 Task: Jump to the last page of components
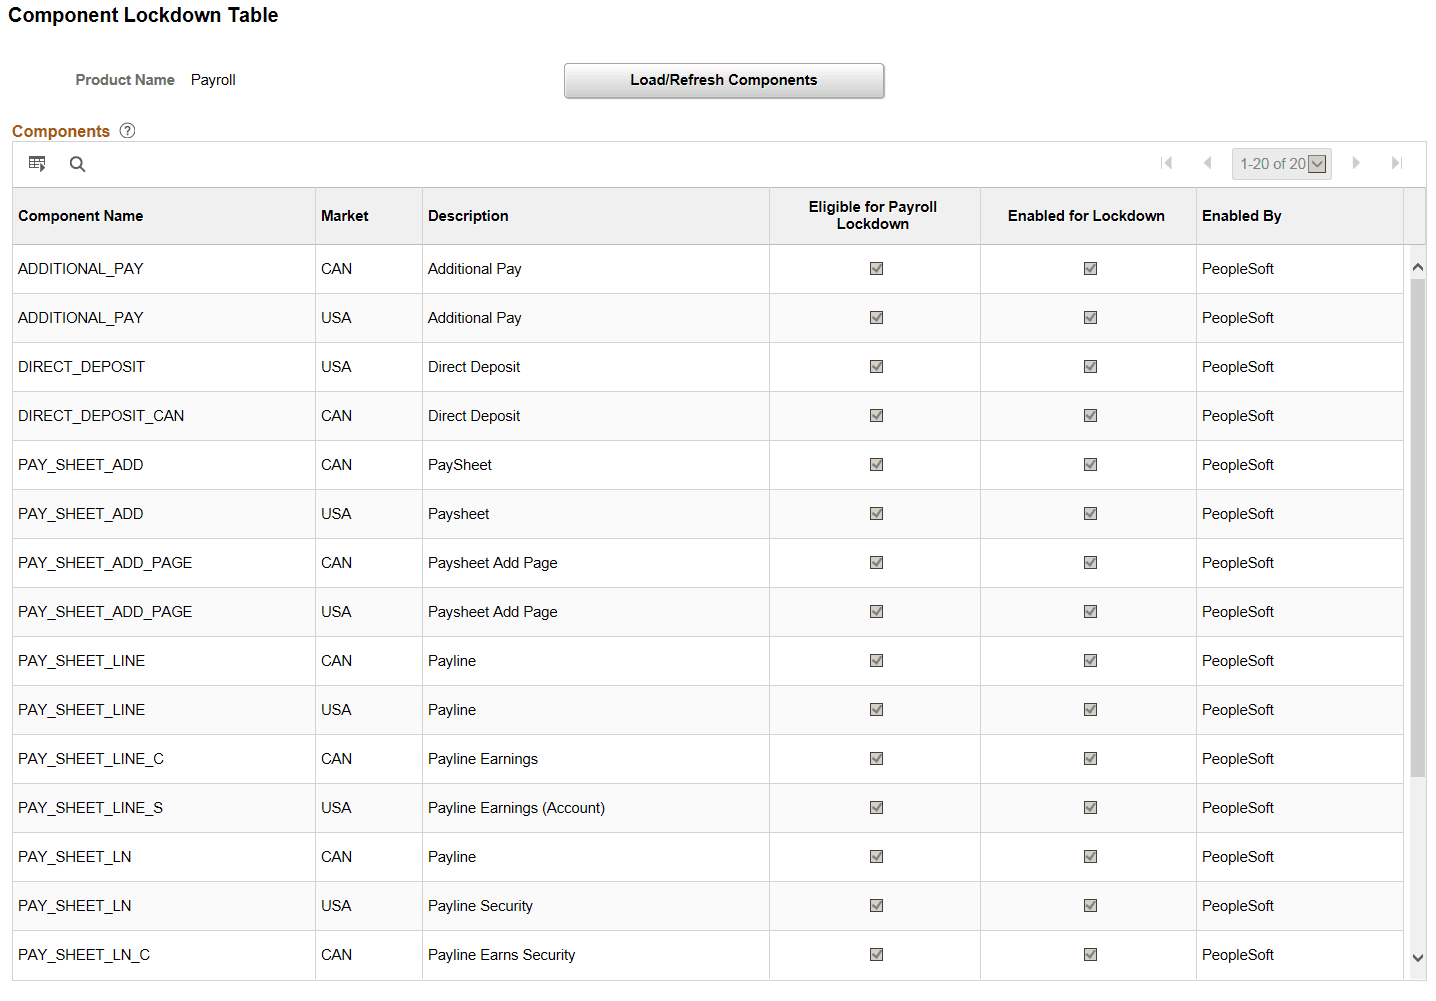point(1396,163)
